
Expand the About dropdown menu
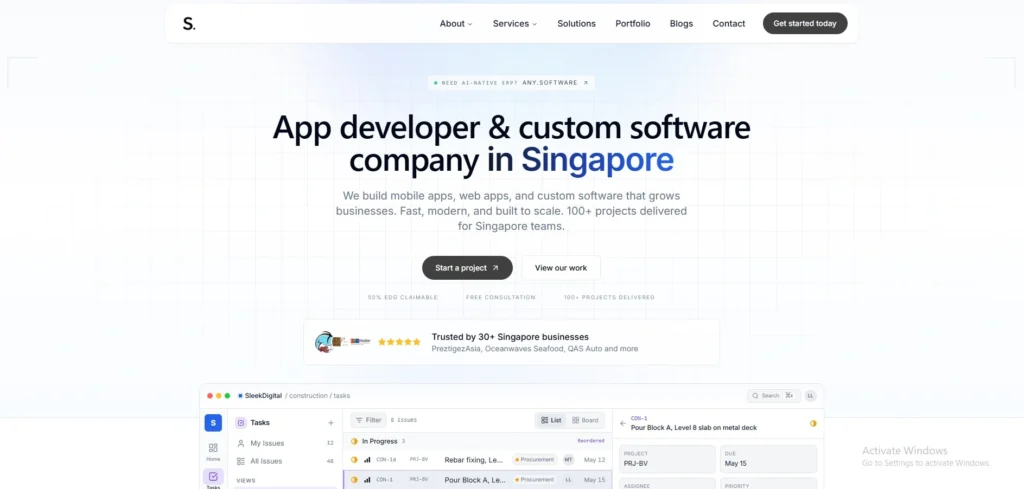[x=455, y=24]
